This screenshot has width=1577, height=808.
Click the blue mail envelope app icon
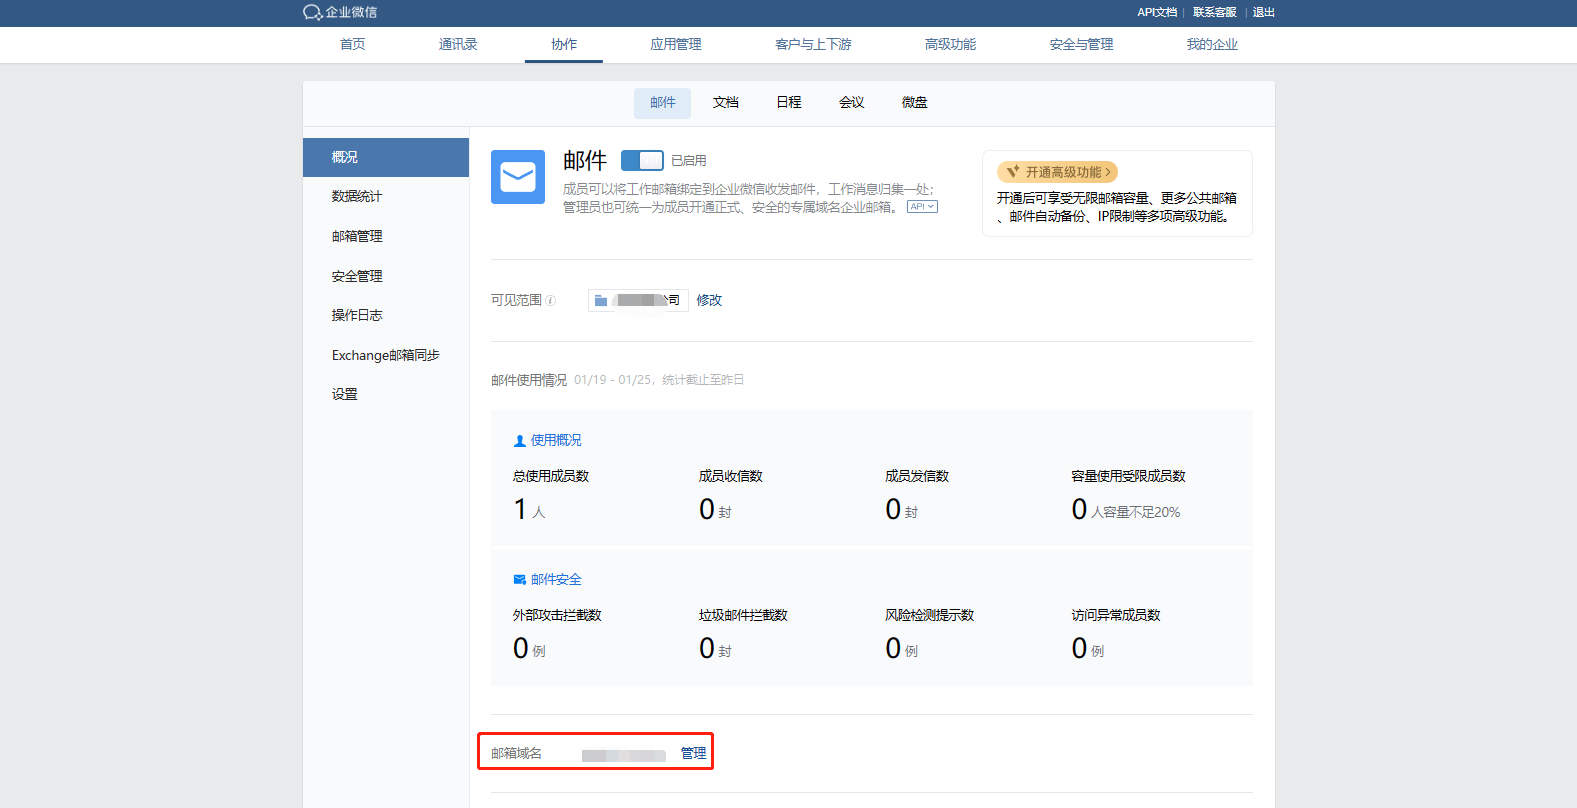[517, 177]
